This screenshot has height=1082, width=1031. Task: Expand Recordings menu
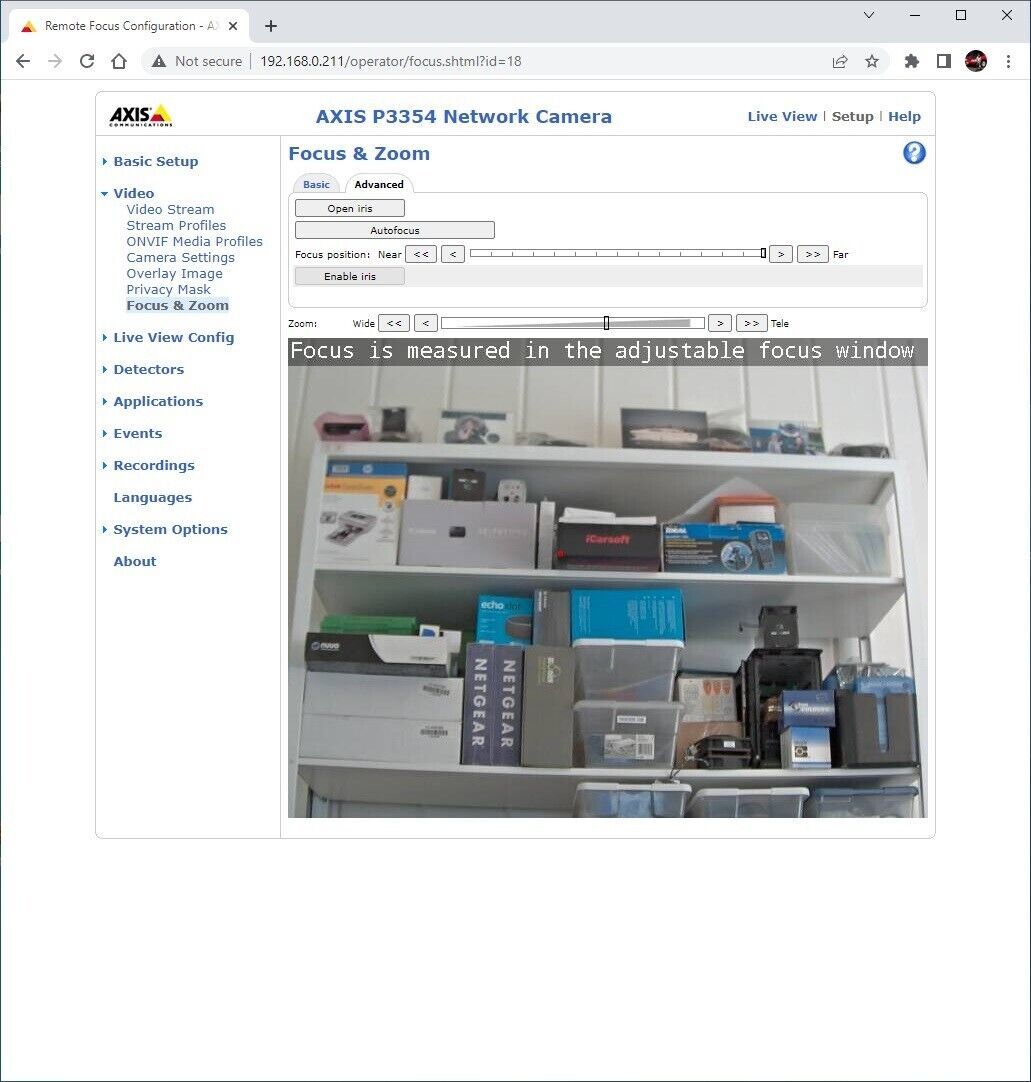[x=154, y=465]
